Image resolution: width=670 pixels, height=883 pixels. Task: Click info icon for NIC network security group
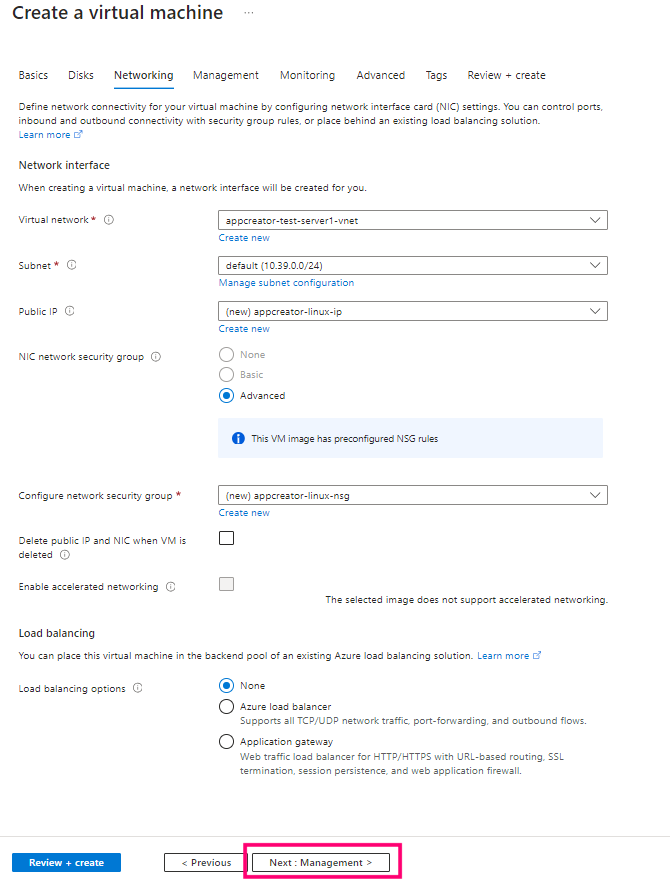click(156, 356)
